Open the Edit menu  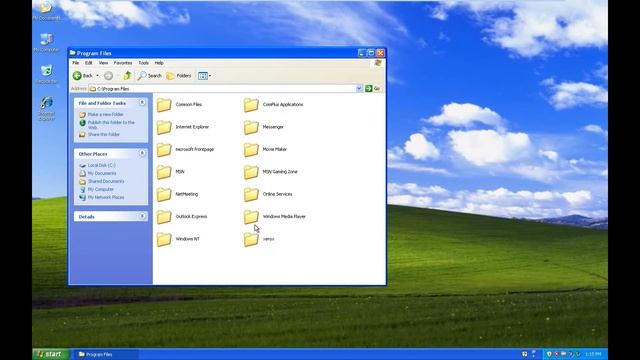click(89, 63)
